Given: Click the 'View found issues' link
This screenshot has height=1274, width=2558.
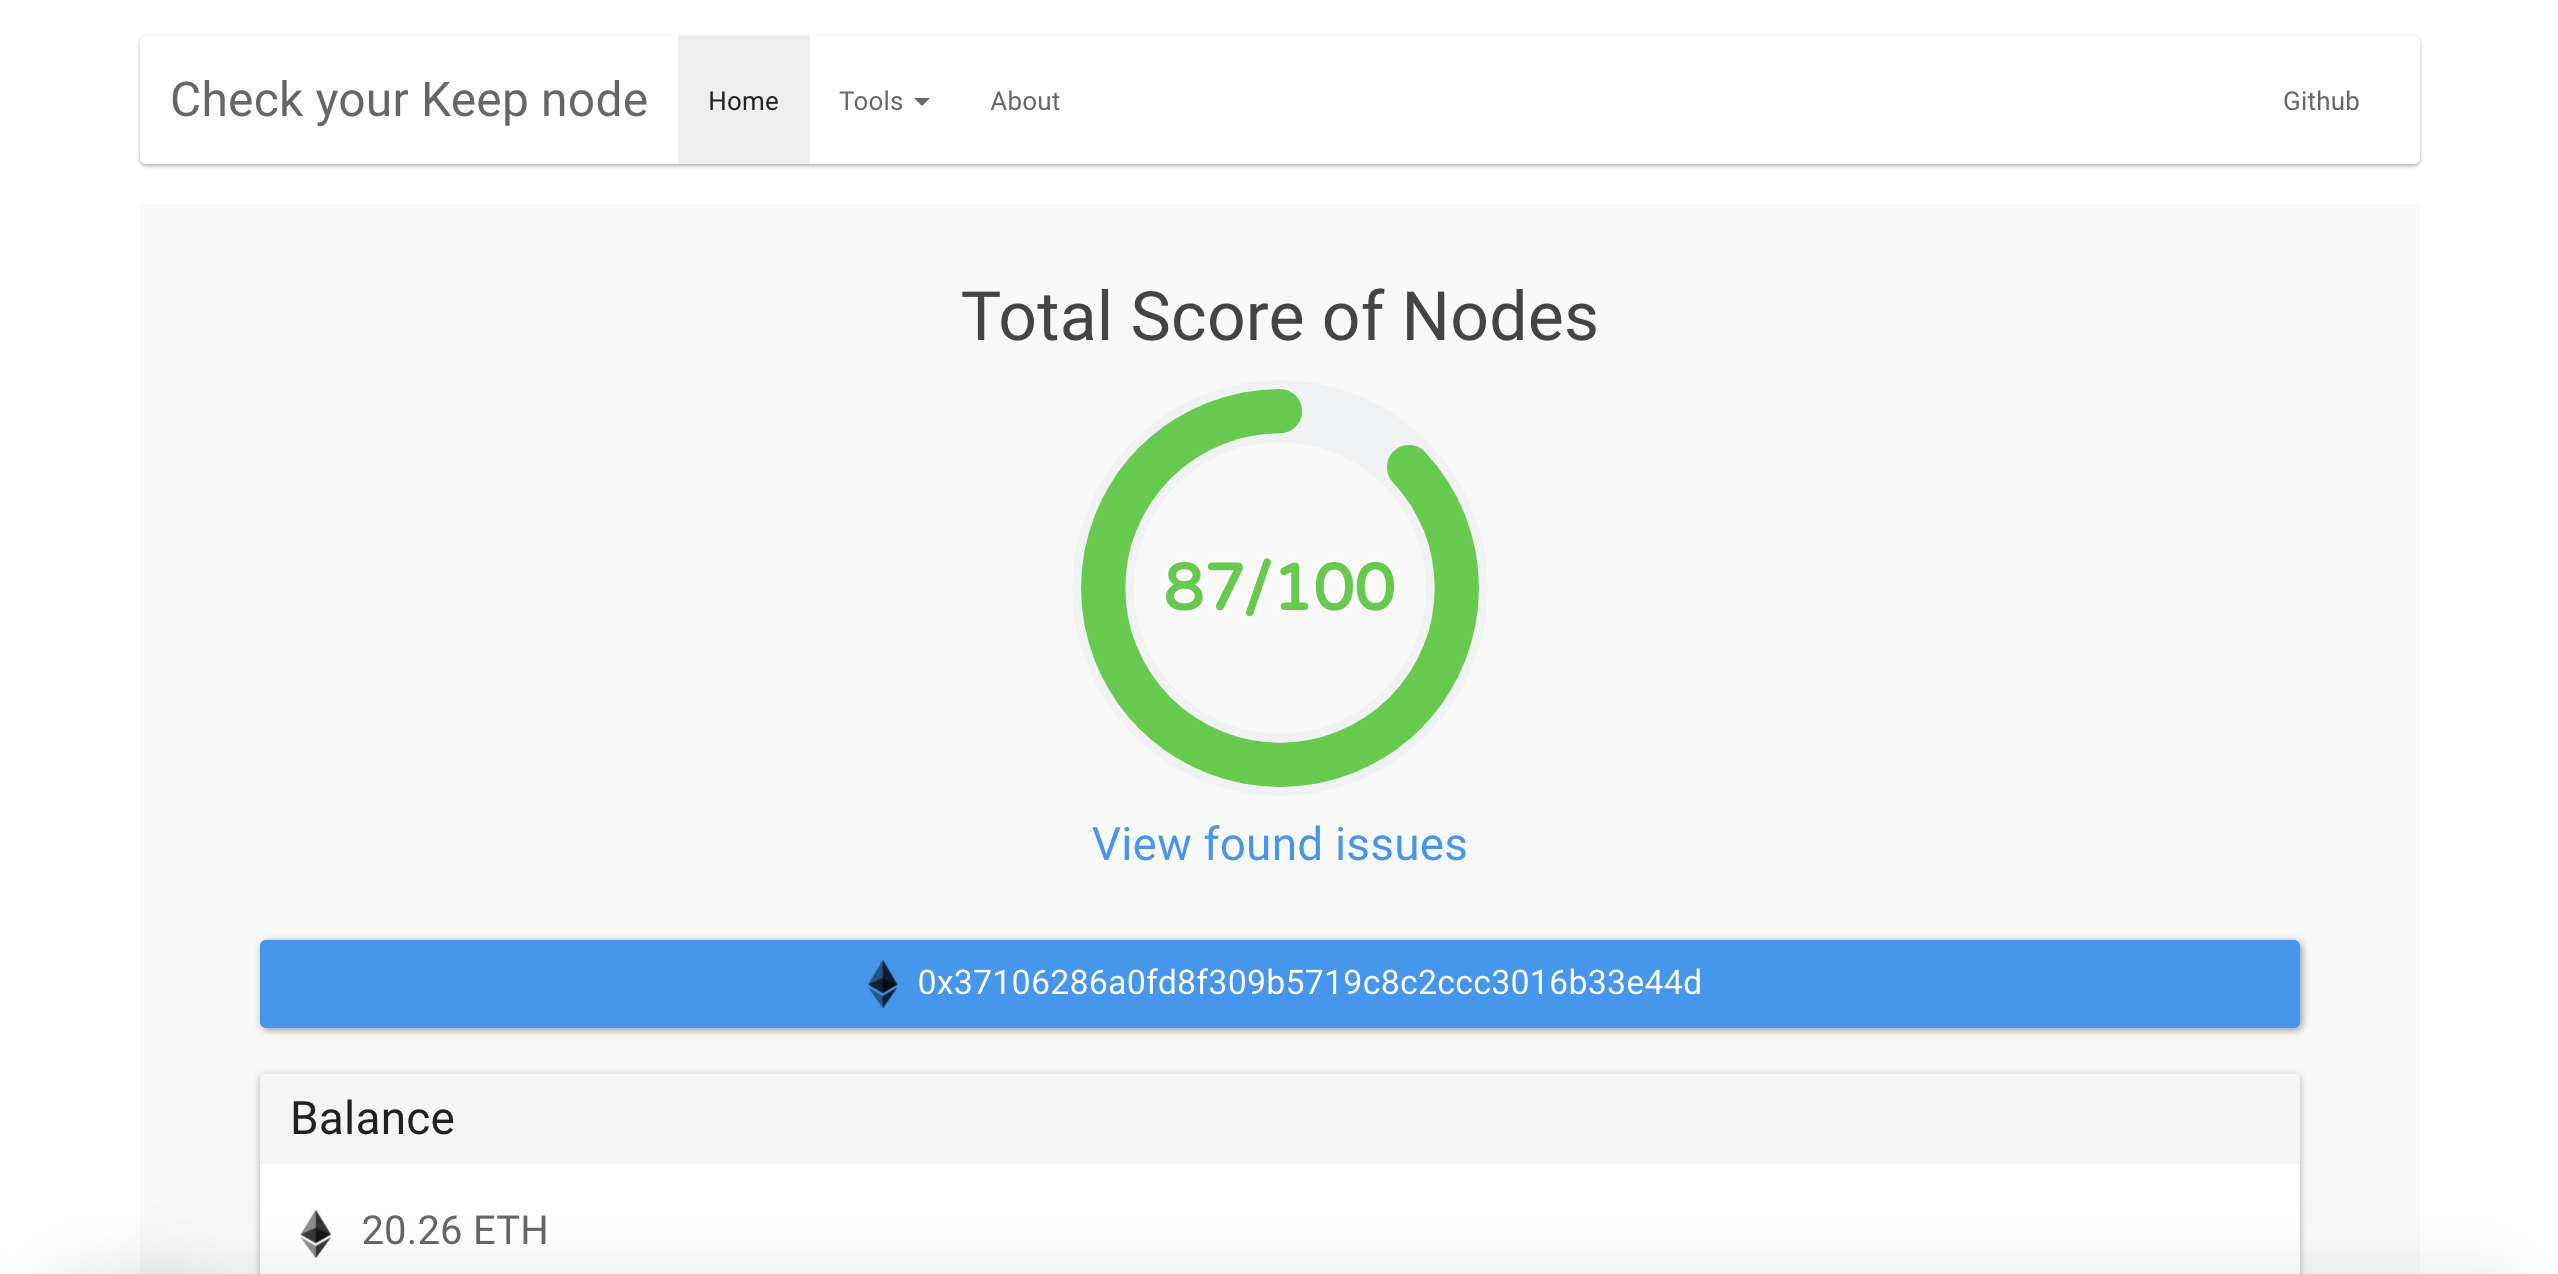Looking at the screenshot, I should [x=1279, y=844].
